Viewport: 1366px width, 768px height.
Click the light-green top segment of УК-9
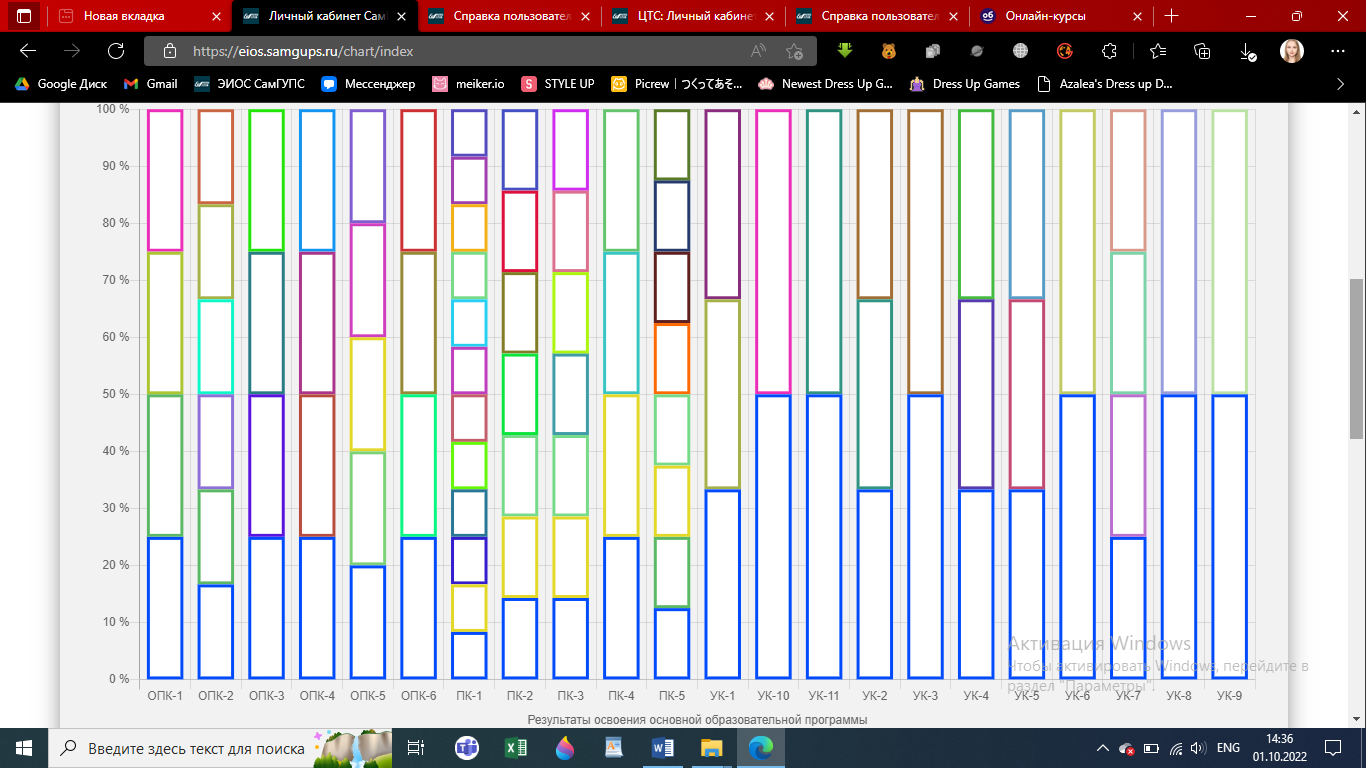(1230, 252)
